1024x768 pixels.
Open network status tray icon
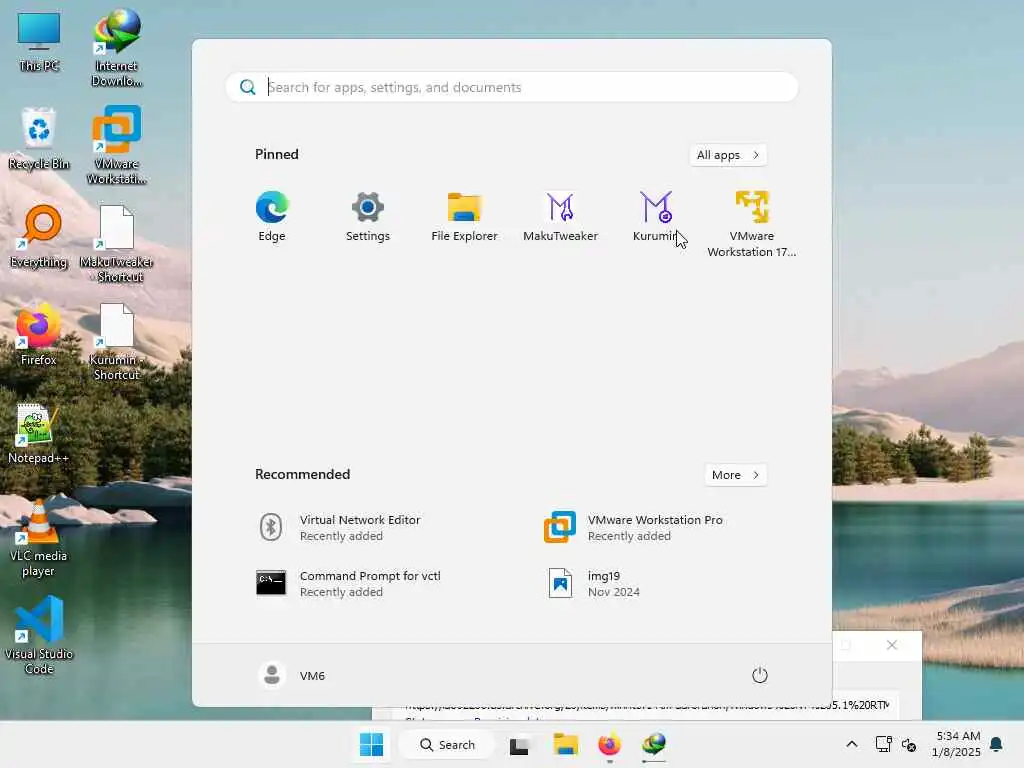[884, 744]
